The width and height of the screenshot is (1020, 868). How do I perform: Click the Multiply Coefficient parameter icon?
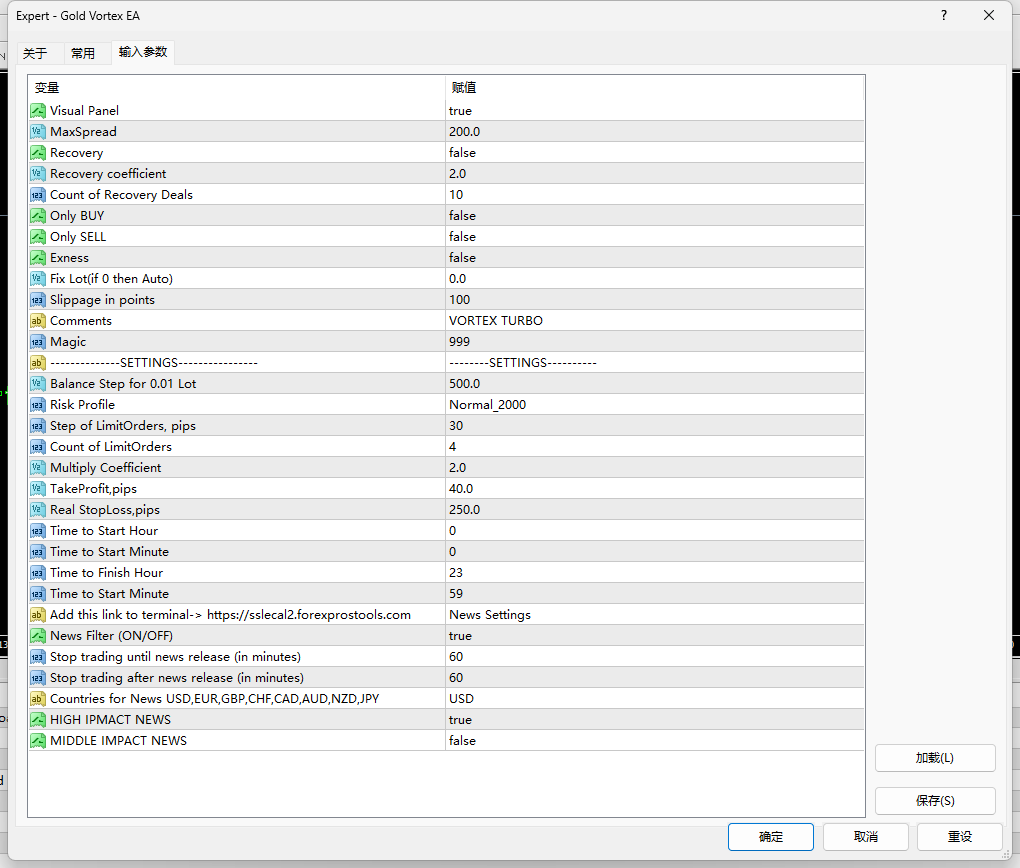38,468
